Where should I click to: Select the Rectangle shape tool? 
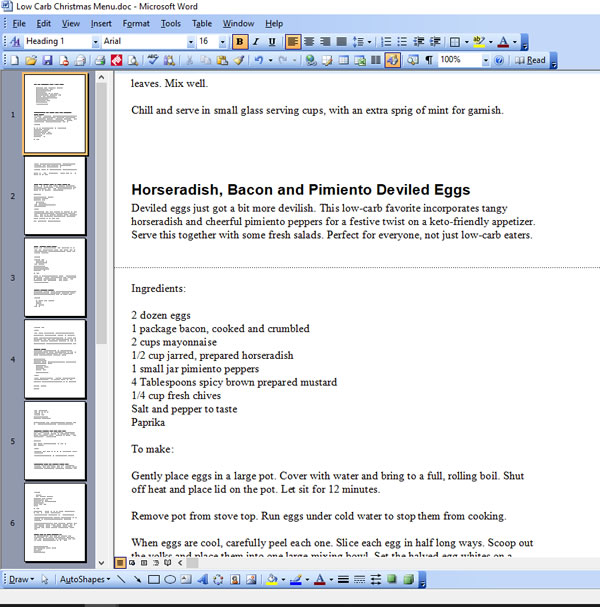pyautogui.click(x=154, y=580)
